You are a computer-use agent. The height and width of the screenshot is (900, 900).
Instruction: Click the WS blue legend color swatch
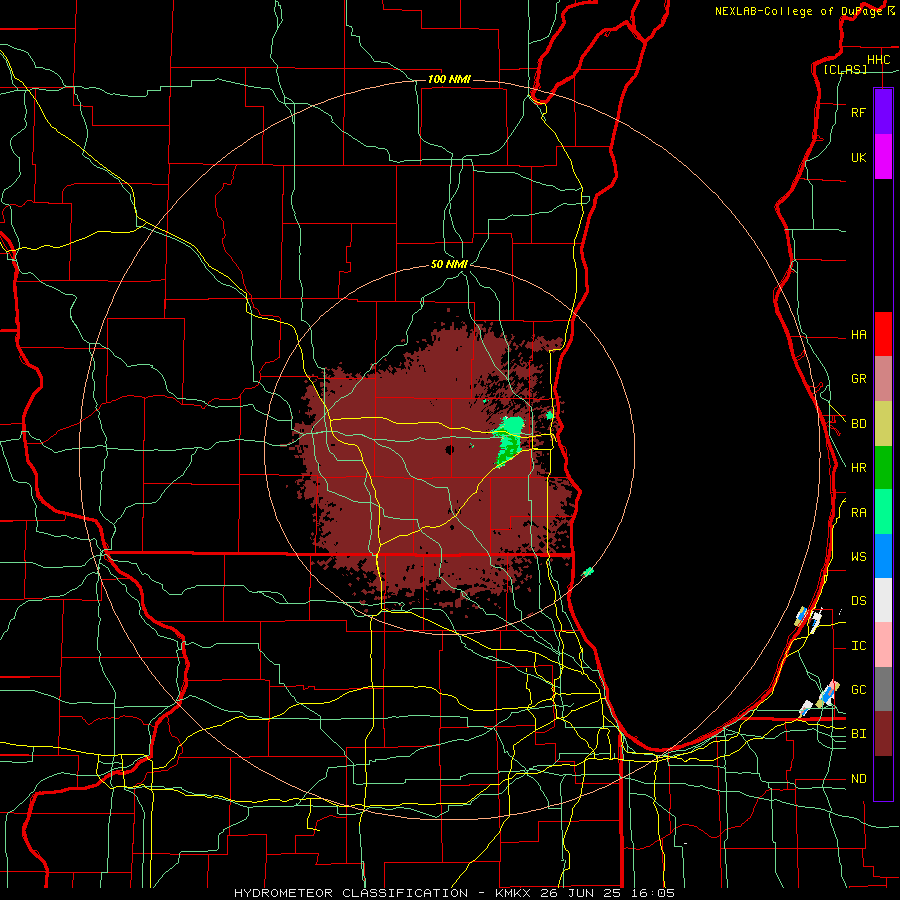[x=883, y=556]
